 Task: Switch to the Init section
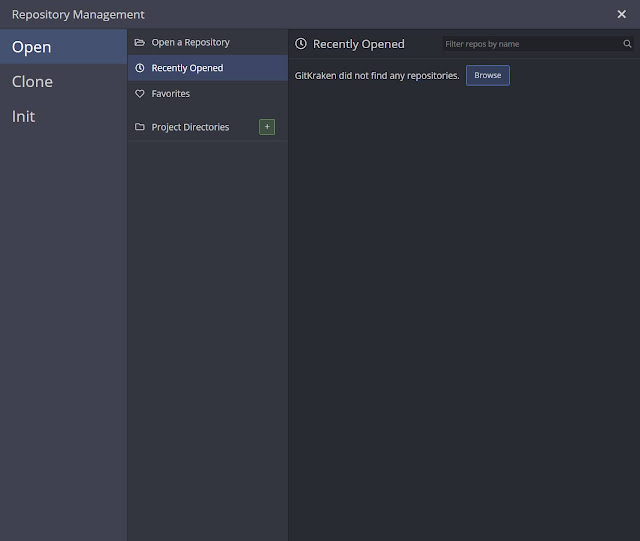[x=63, y=116]
